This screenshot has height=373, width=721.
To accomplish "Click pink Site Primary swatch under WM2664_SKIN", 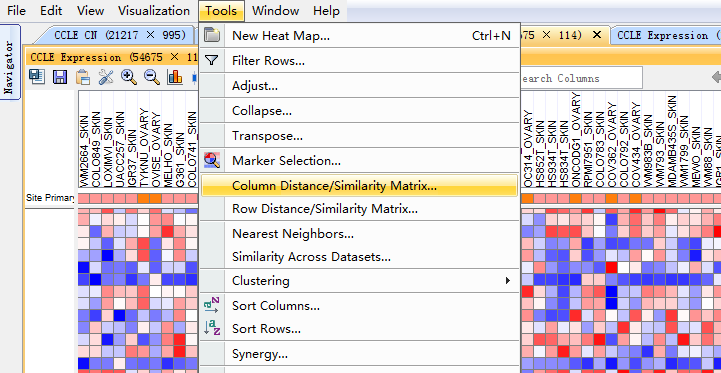I will tap(84, 199).
